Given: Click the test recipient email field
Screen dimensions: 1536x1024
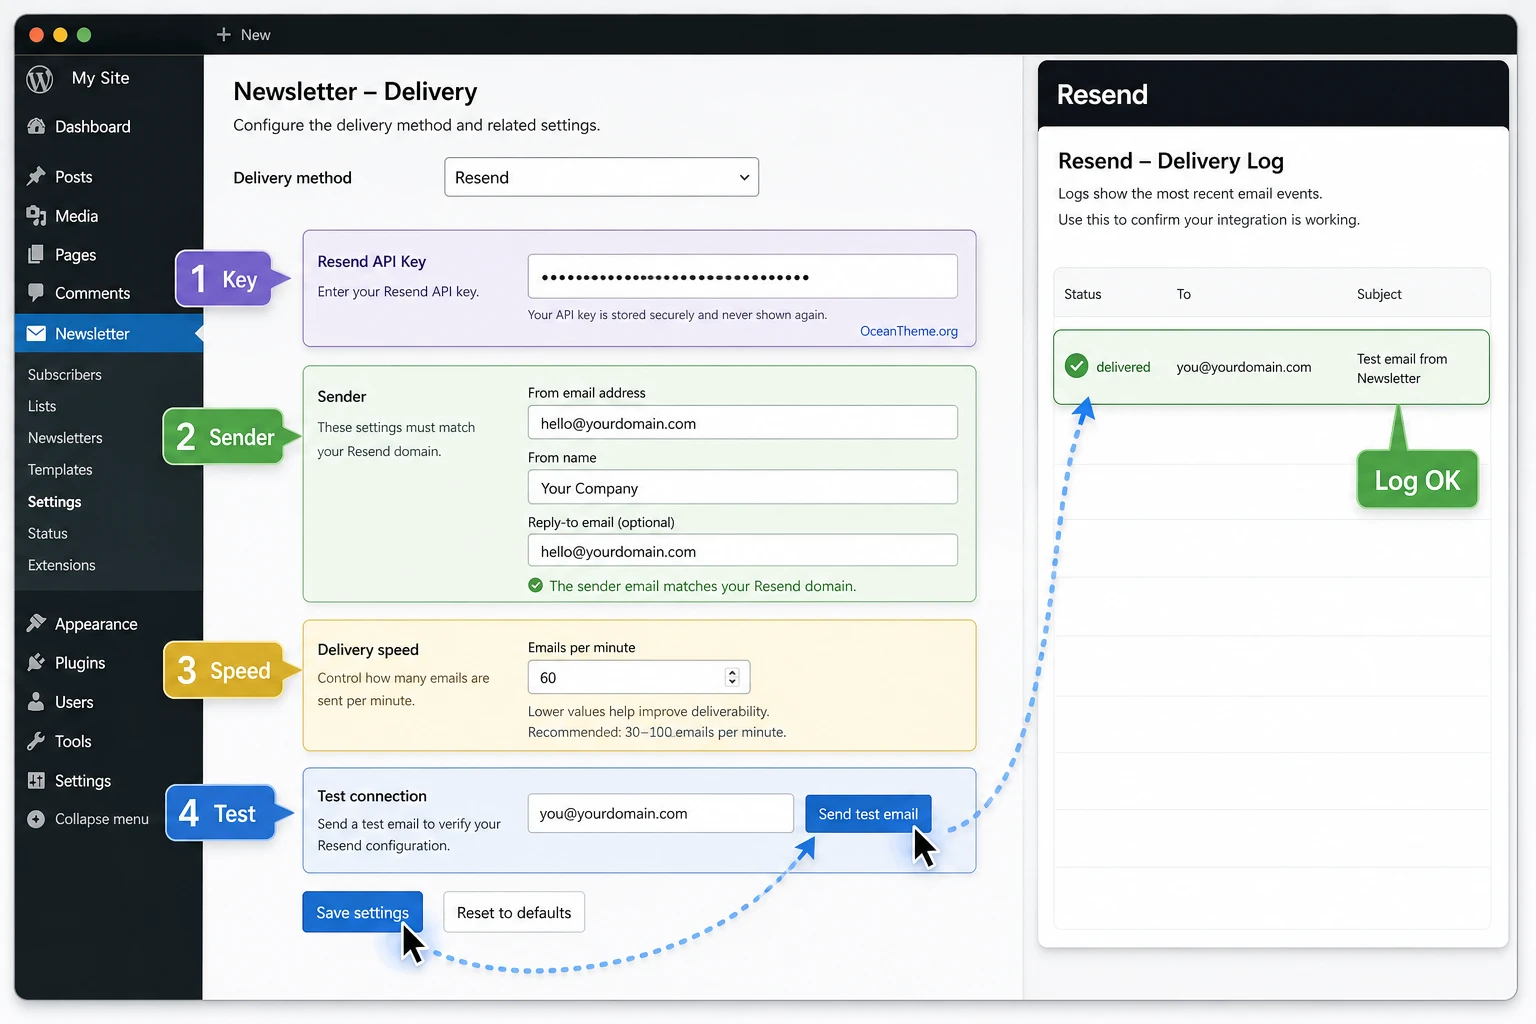Looking at the screenshot, I should pyautogui.click(x=661, y=813).
